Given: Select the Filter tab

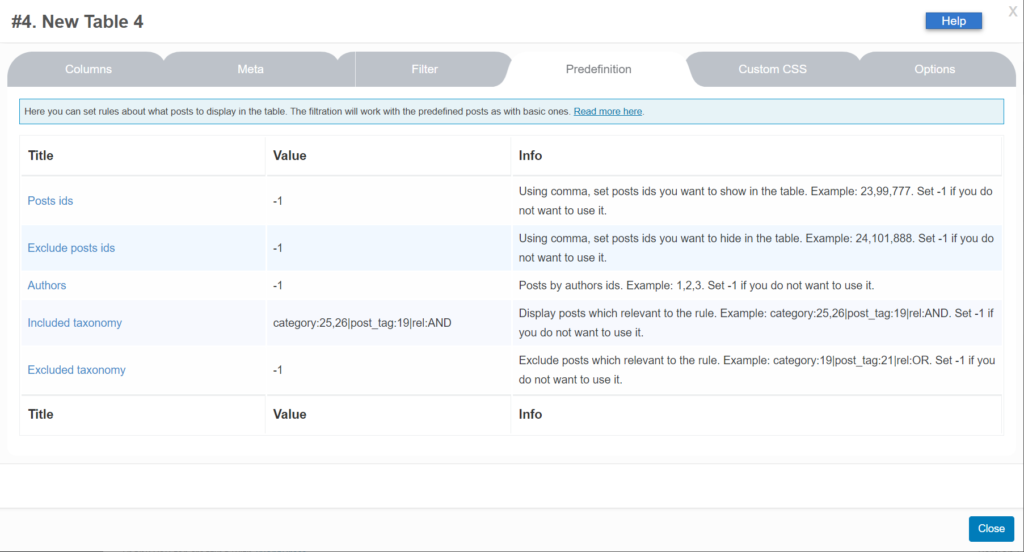Looking at the screenshot, I should [x=425, y=70].
